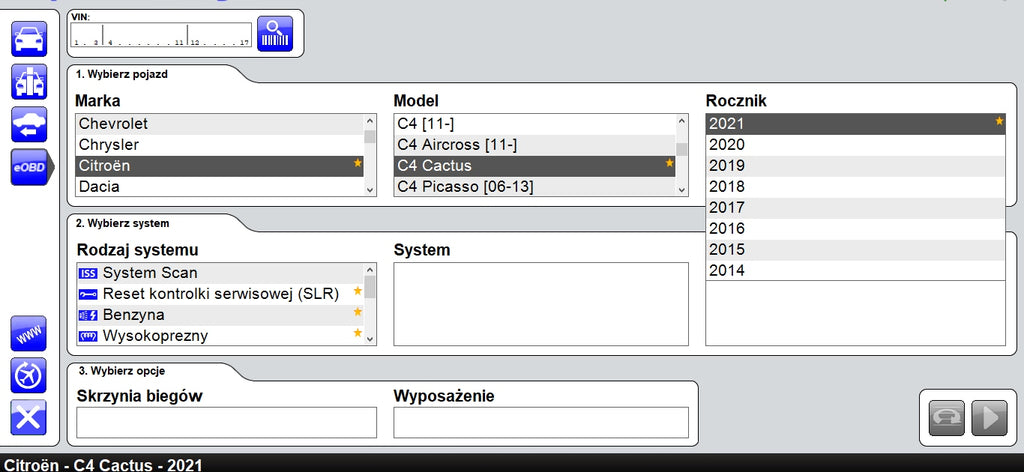Click the VIN barcode search icon
1024x472 pixels.
(275, 34)
